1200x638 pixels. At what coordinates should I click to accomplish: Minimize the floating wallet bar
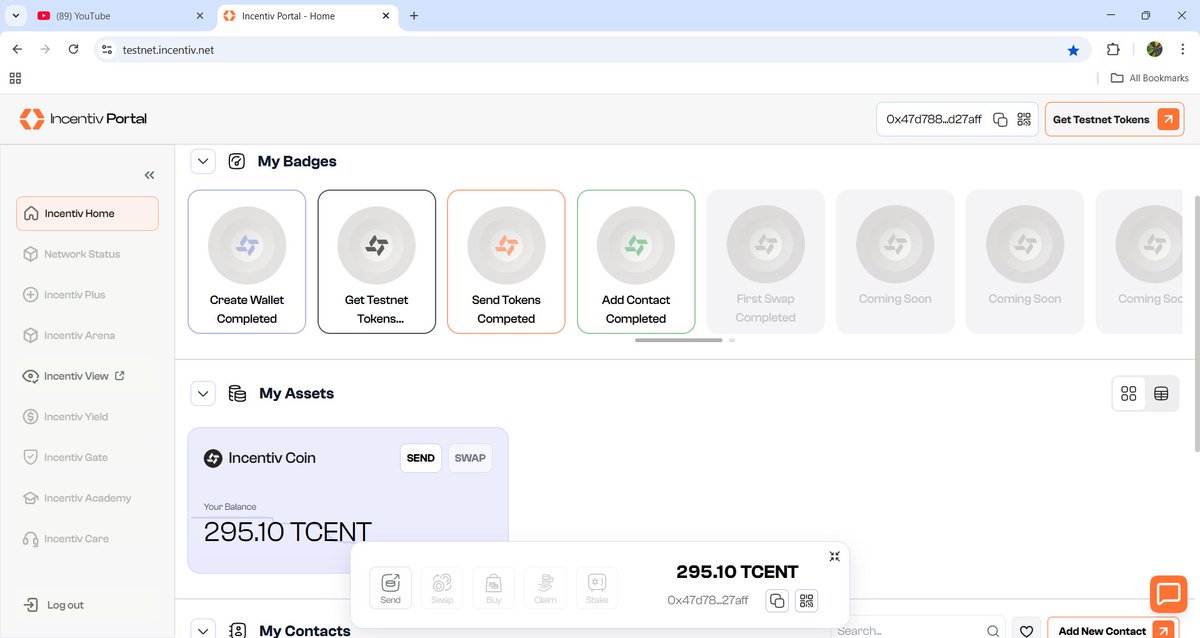834,556
